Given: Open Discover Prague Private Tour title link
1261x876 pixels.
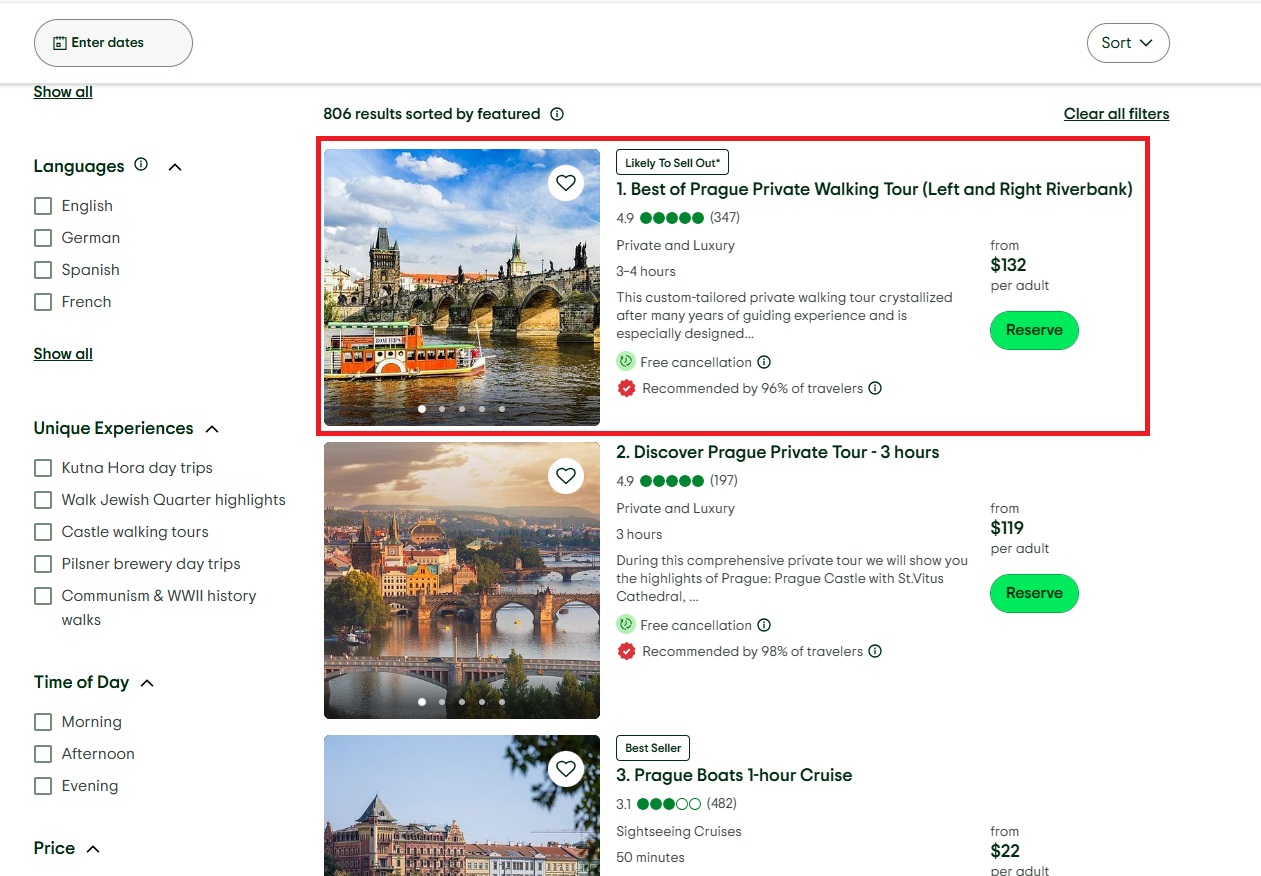Looking at the screenshot, I should pyautogui.click(x=786, y=452).
